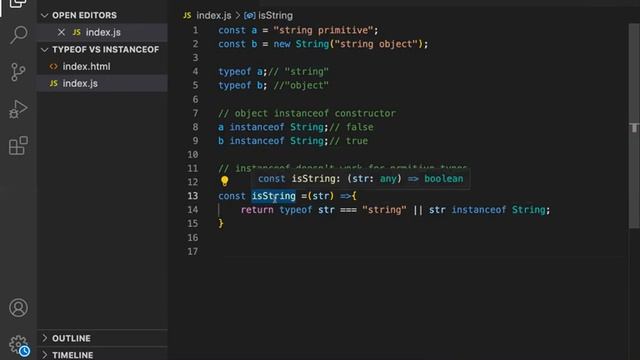This screenshot has height=360, width=640.
Task: Click the 'return' keyword on line 14
Action: pyautogui.click(x=257, y=210)
